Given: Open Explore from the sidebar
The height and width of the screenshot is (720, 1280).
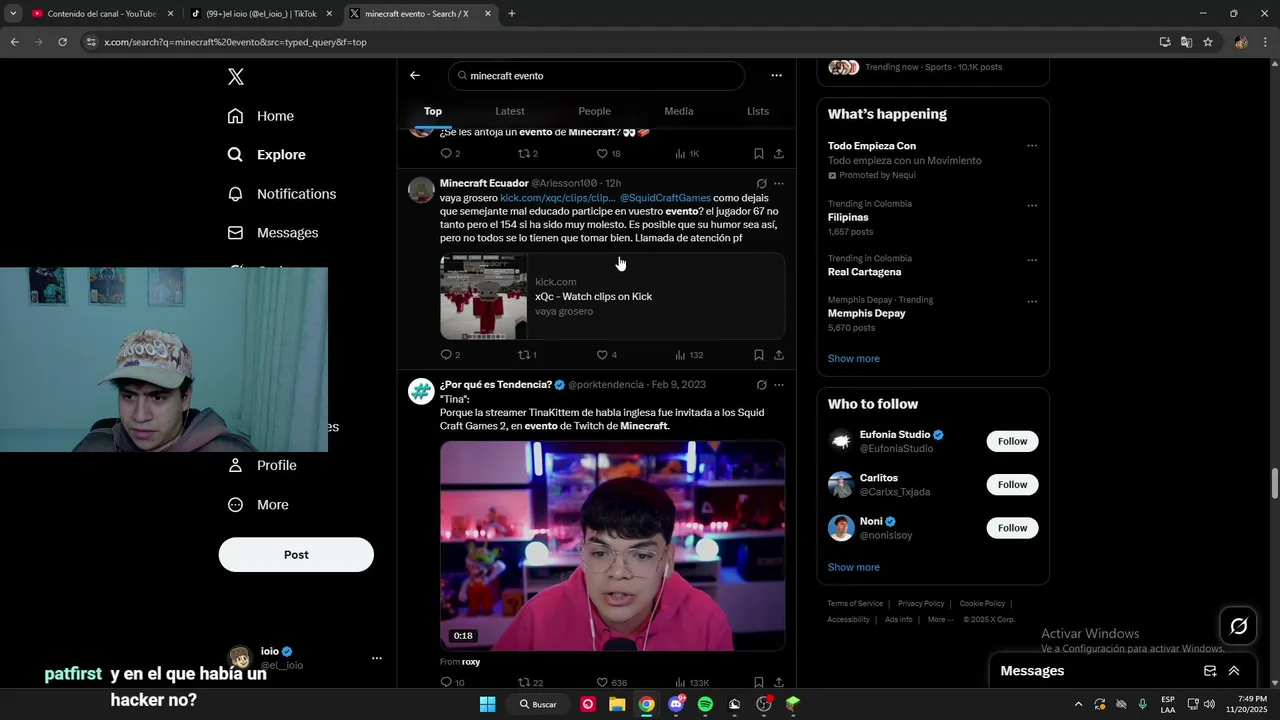Looking at the screenshot, I should click(266, 155).
